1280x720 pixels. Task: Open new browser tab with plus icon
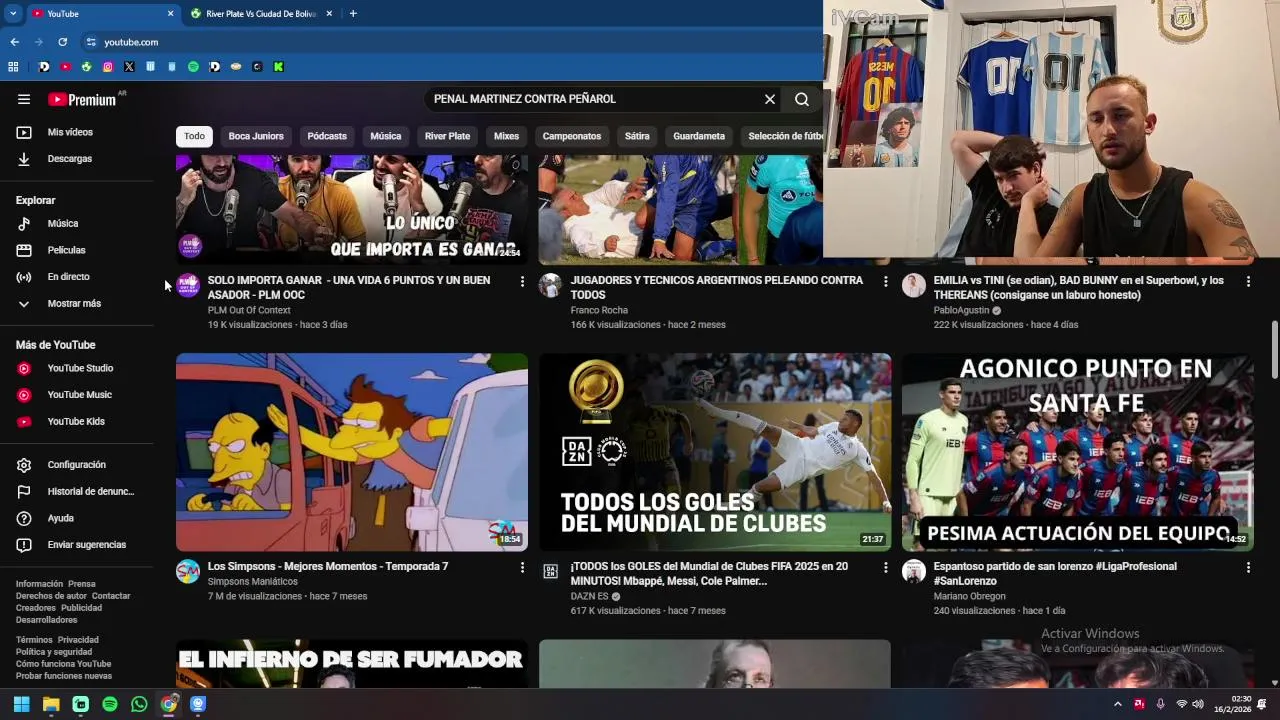pos(353,14)
